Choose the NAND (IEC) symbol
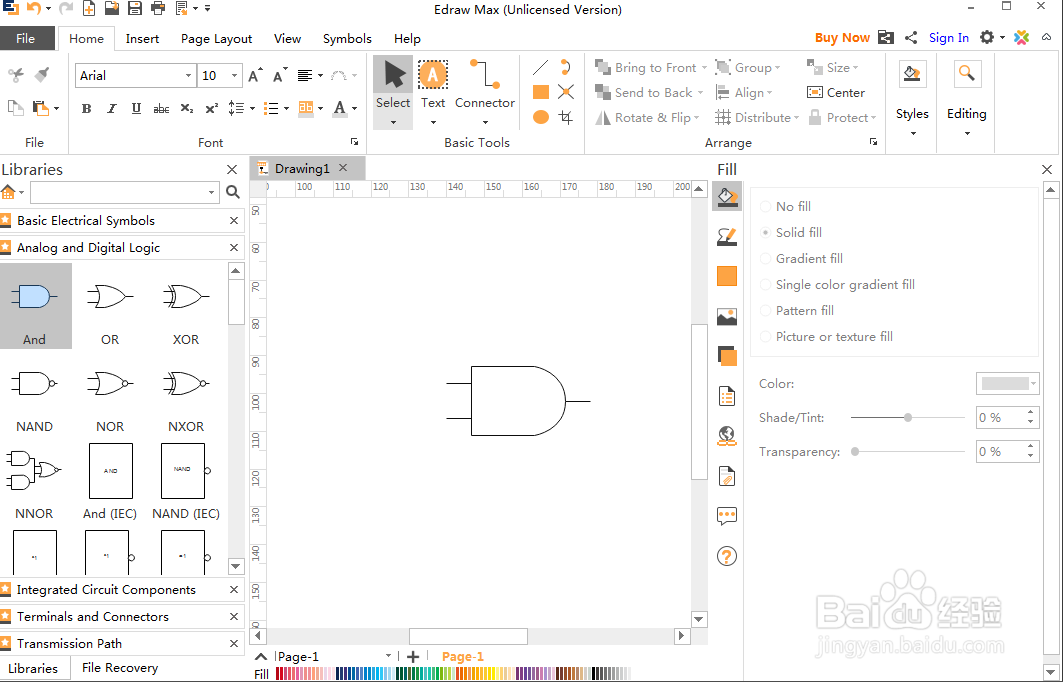This screenshot has height=682, width=1063. (x=186, y=481)
